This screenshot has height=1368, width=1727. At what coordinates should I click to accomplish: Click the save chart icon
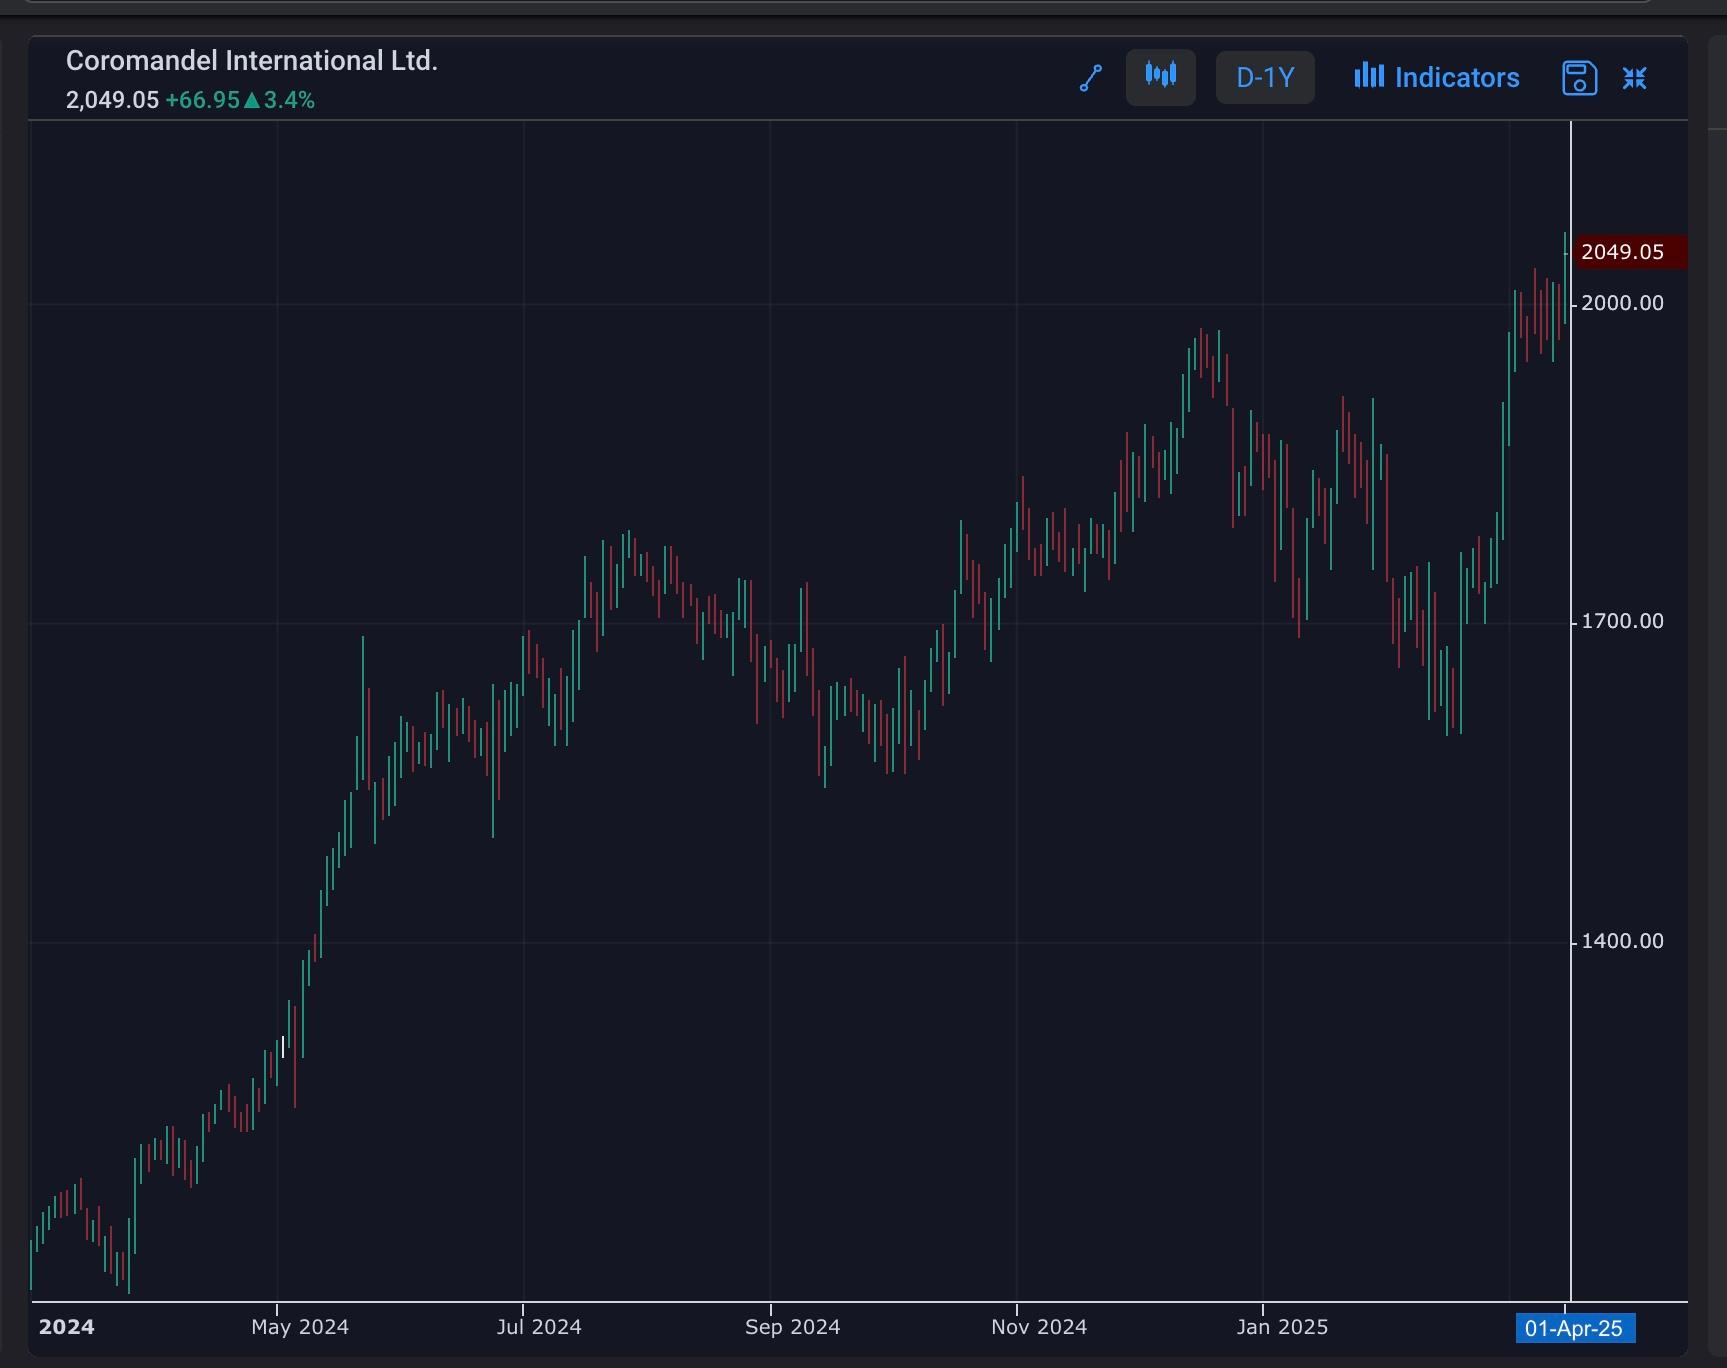pyautogui.click(x=1579, y=78)
